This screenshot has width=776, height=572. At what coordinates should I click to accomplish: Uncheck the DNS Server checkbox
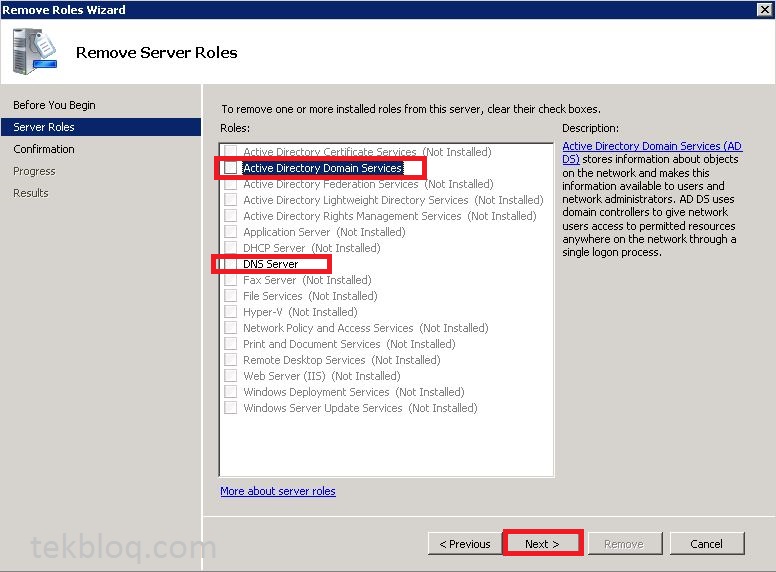click(x=231, y=264)
